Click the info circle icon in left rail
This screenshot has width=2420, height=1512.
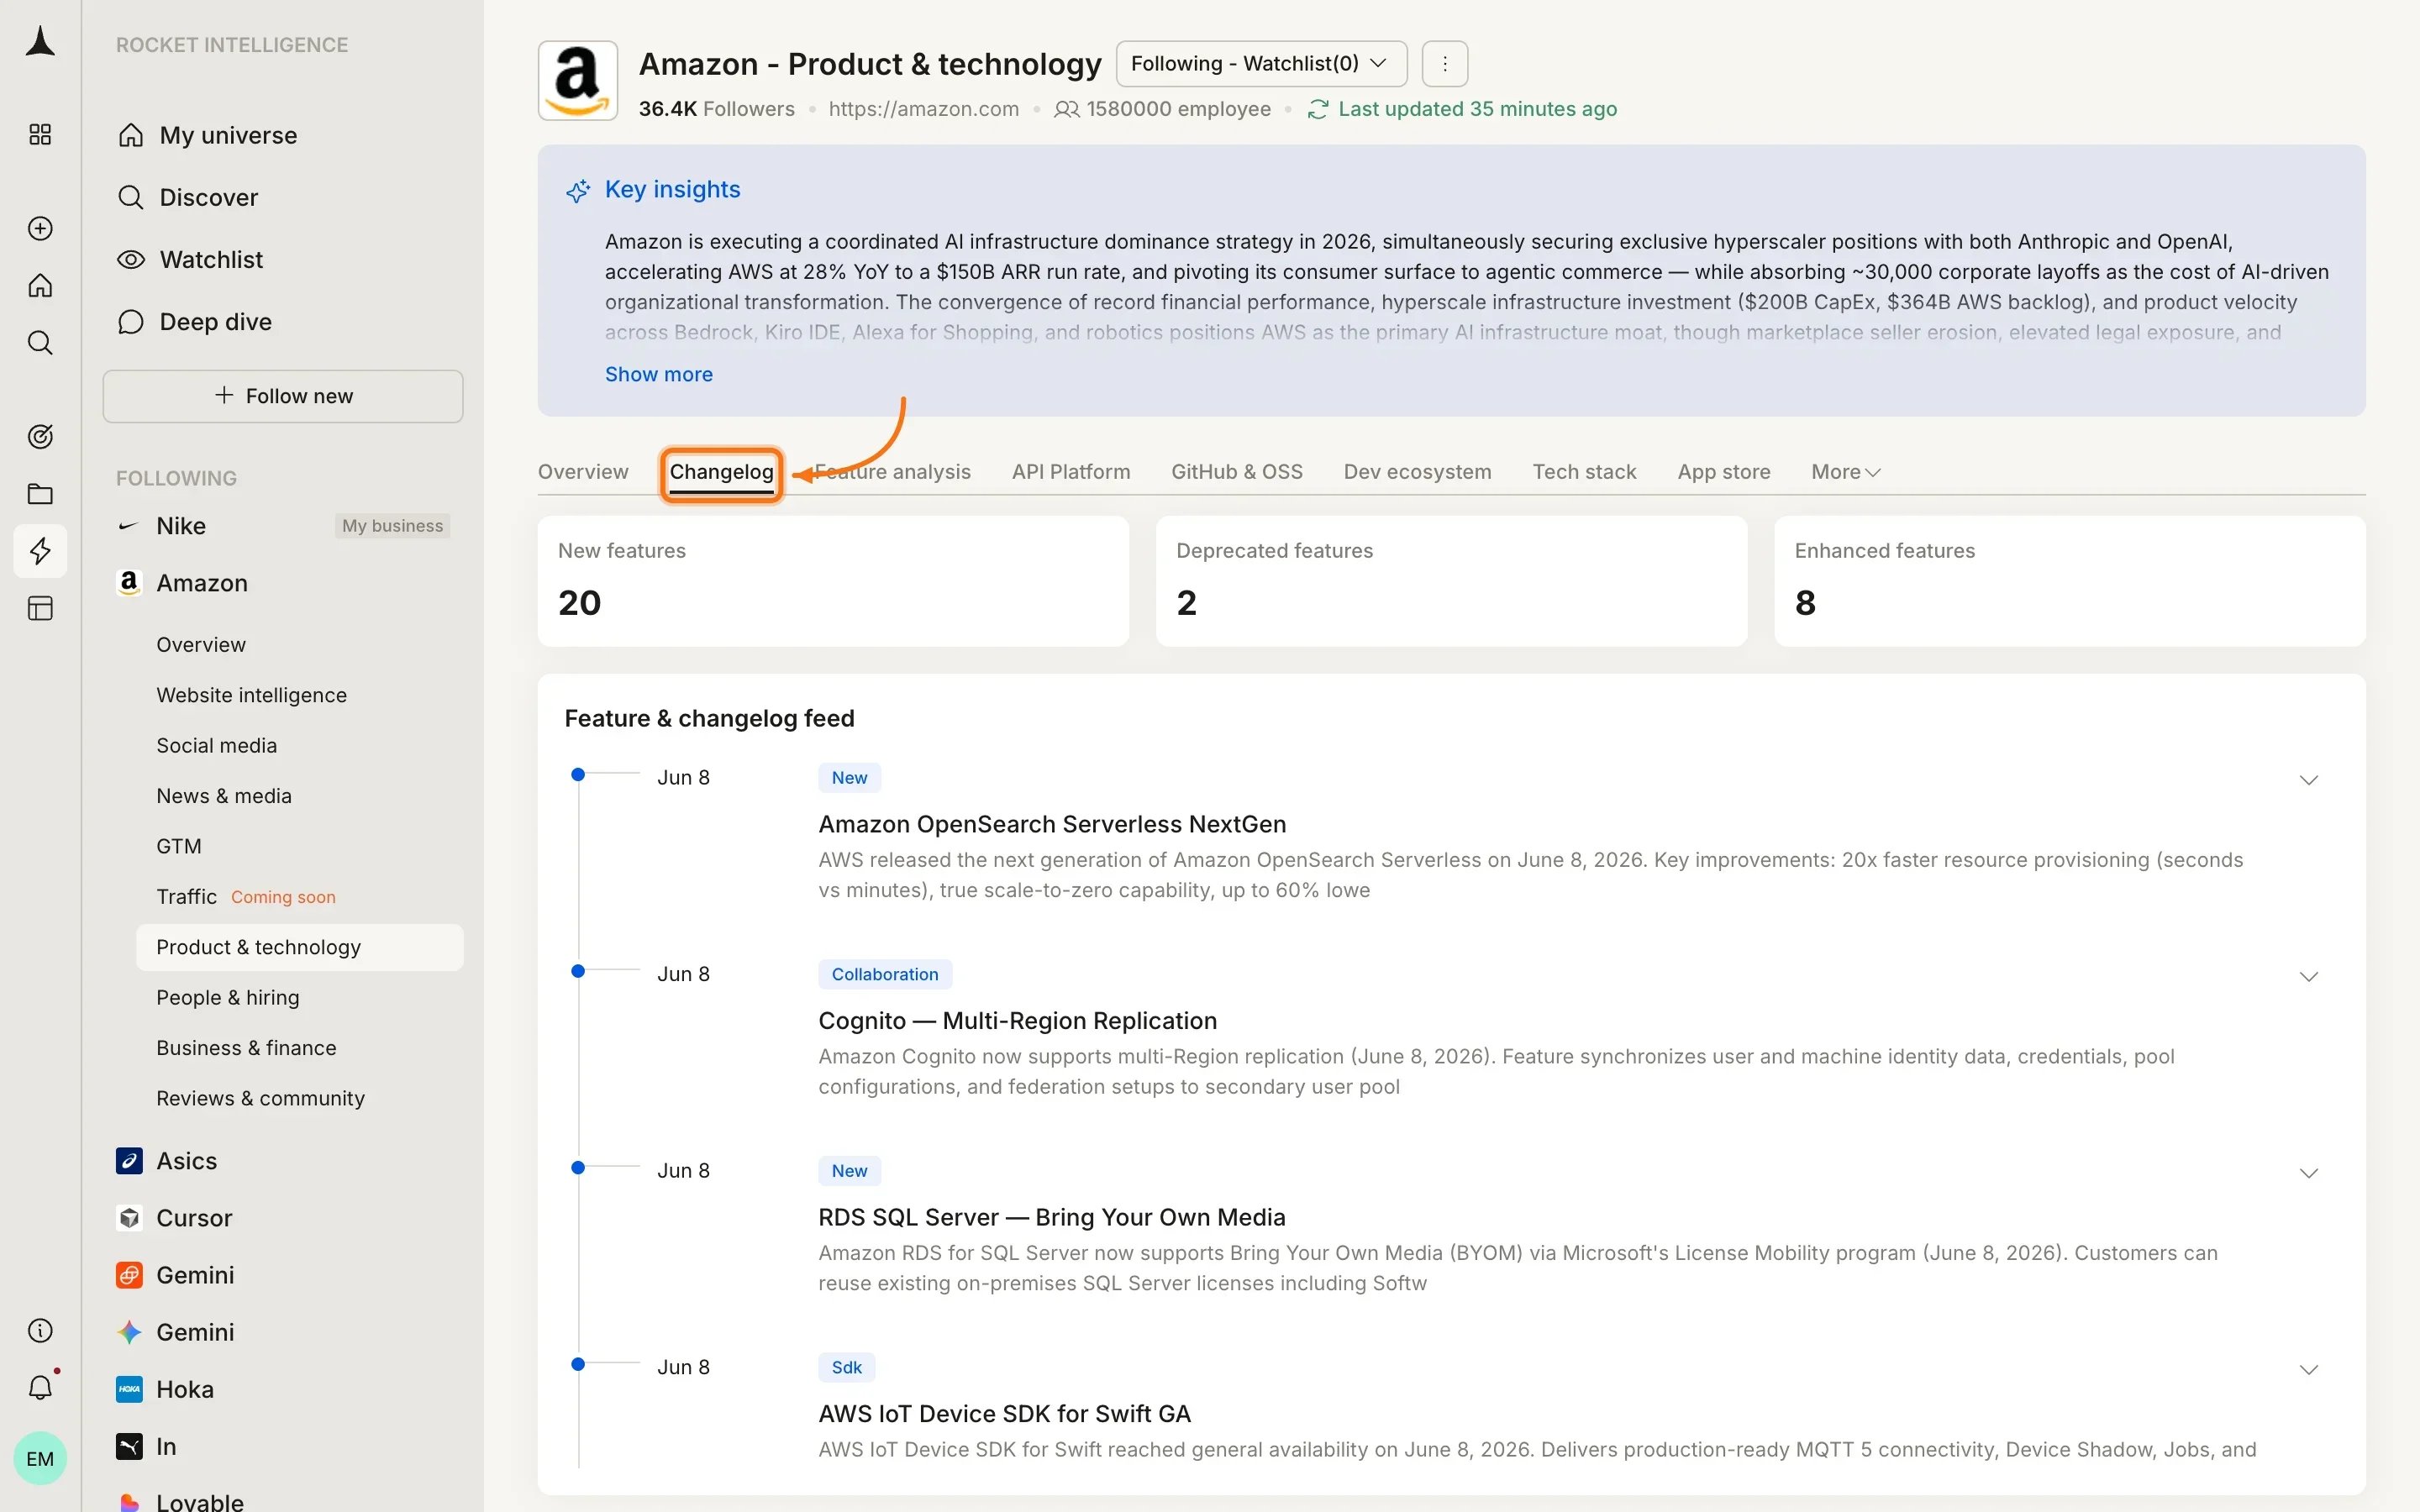pyautogui.click(x=40, y=1330)
